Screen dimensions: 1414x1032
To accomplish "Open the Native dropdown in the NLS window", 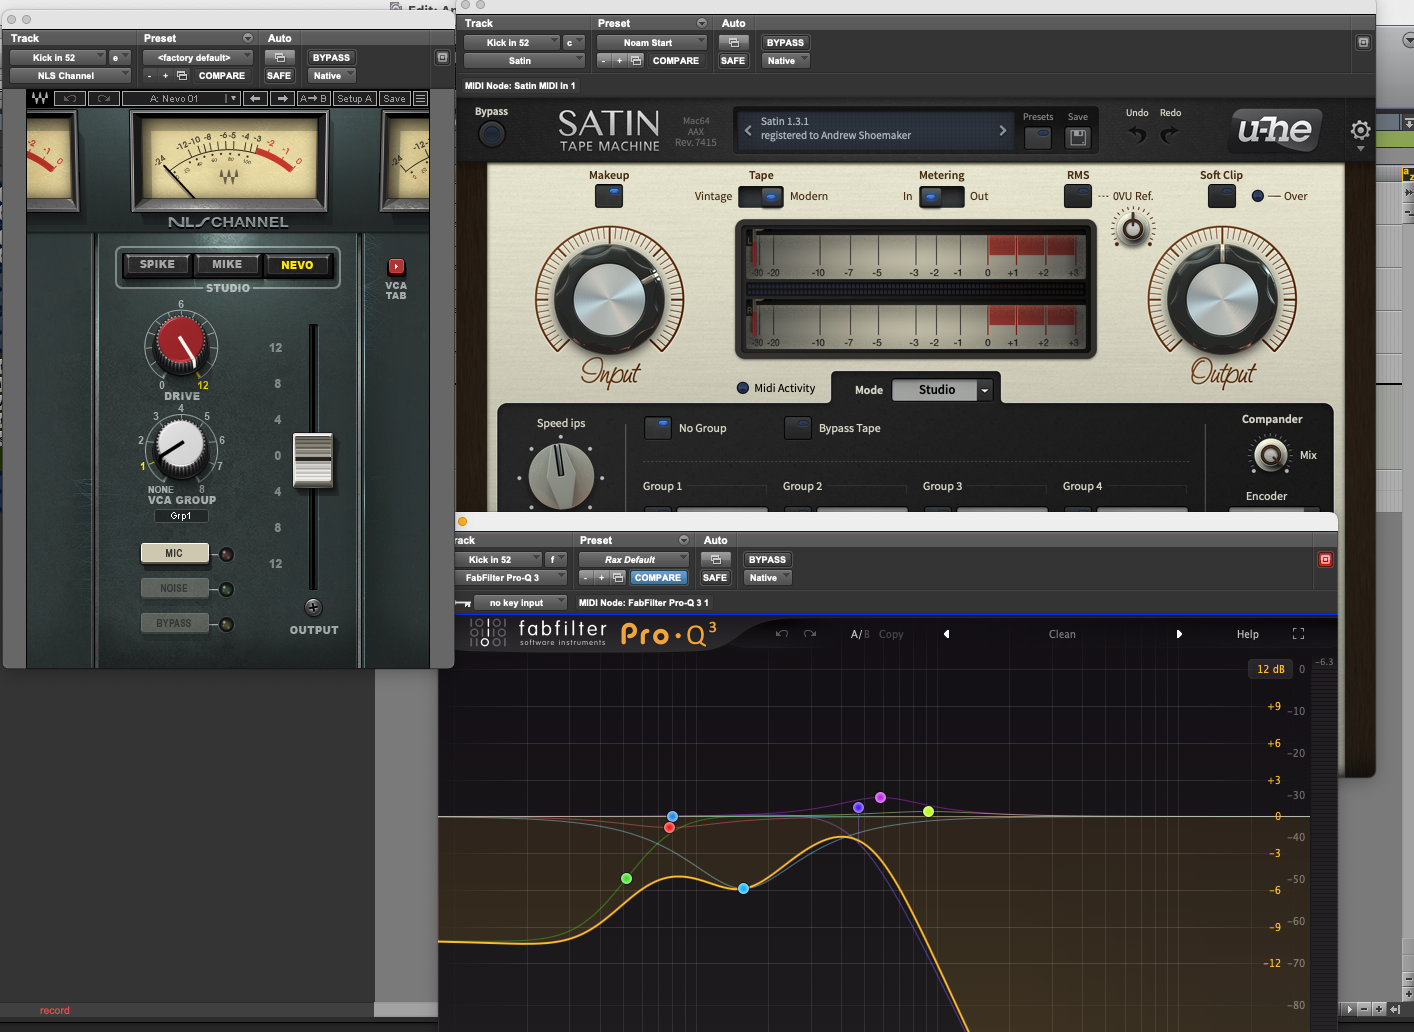I will tap(332, 76).
